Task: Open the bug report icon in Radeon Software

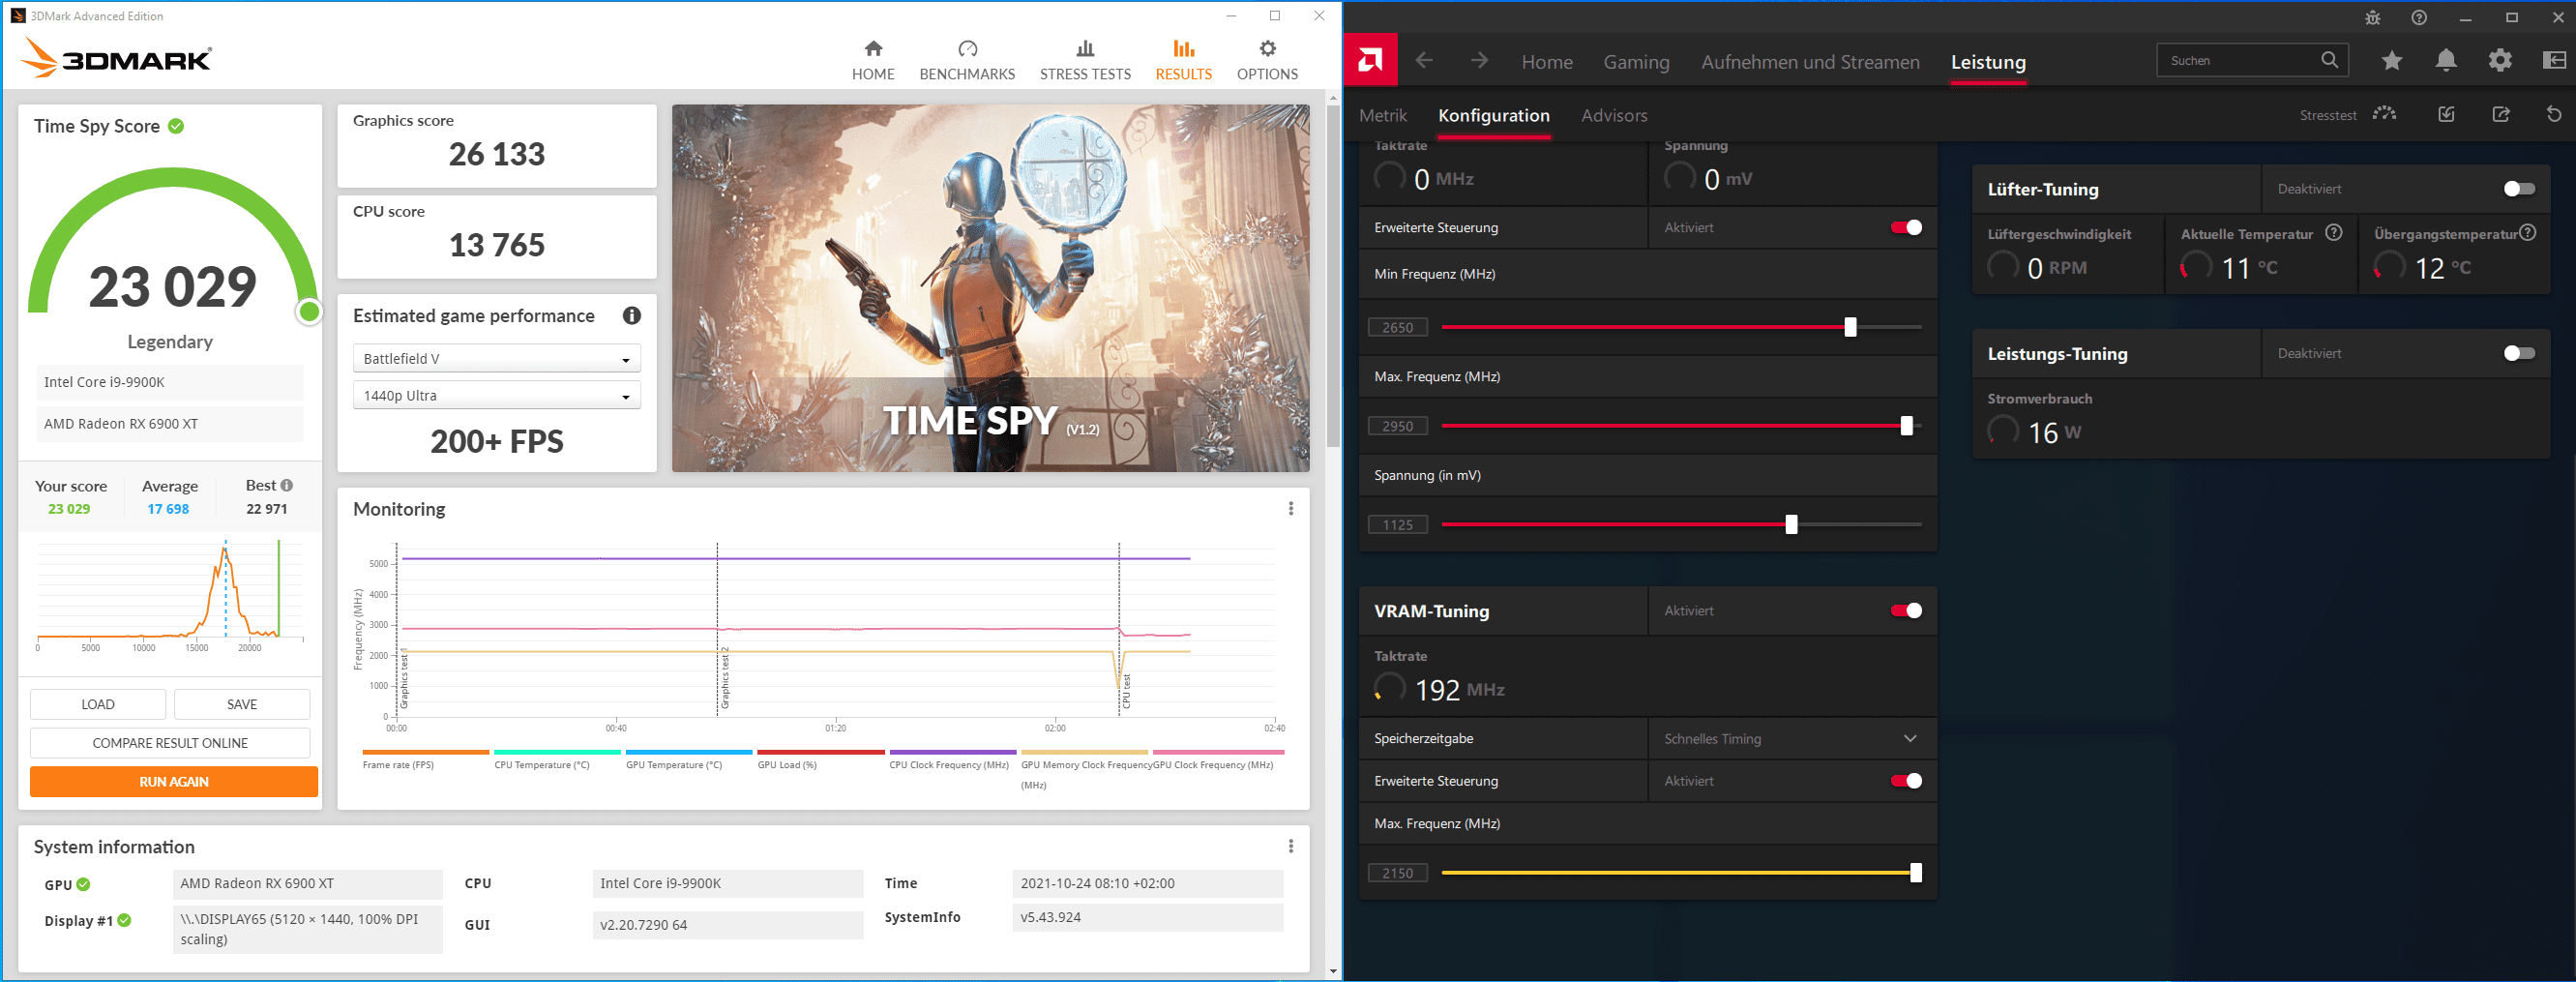Action: pyautogui.click(x=2372, y=17)
